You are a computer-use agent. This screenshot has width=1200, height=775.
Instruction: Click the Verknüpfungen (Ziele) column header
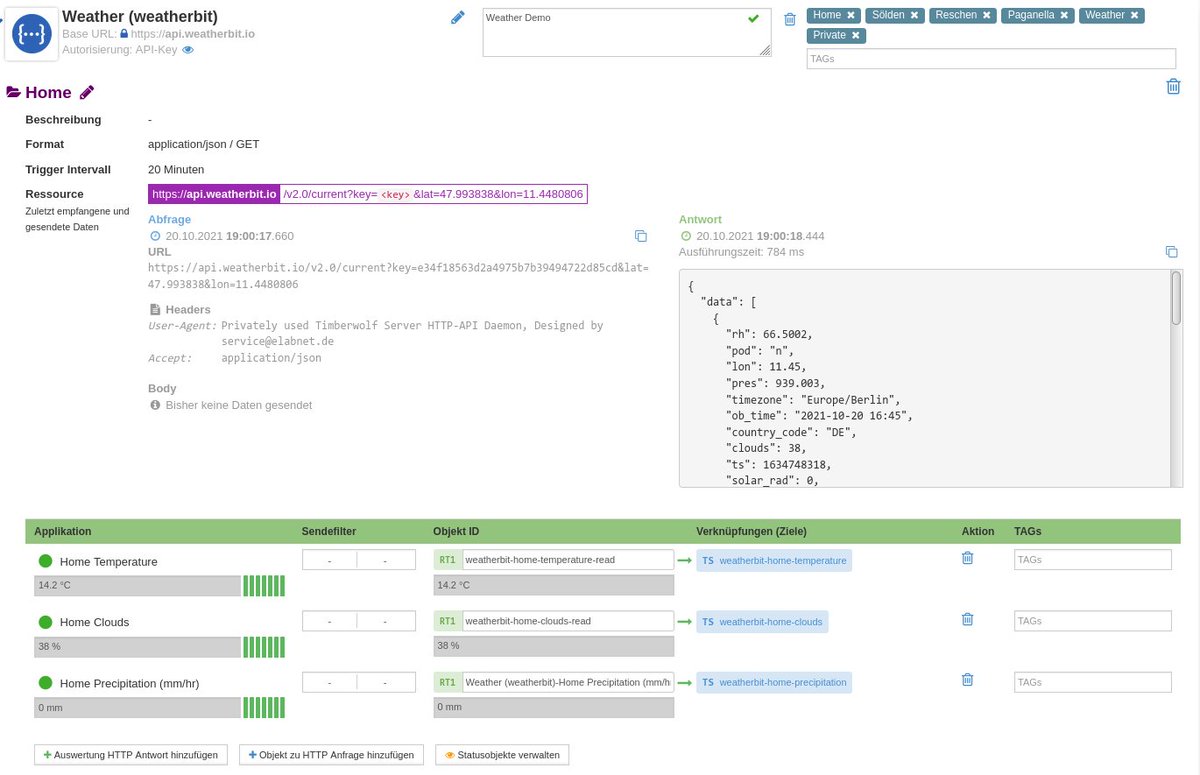[x=751, y=531]
